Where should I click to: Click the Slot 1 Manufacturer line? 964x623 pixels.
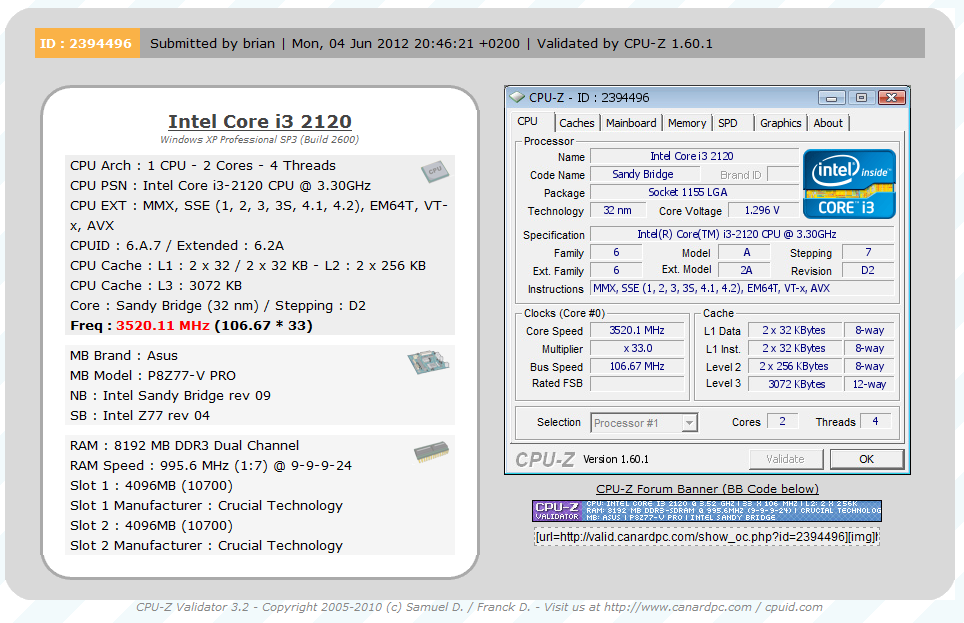pos(207,506)
